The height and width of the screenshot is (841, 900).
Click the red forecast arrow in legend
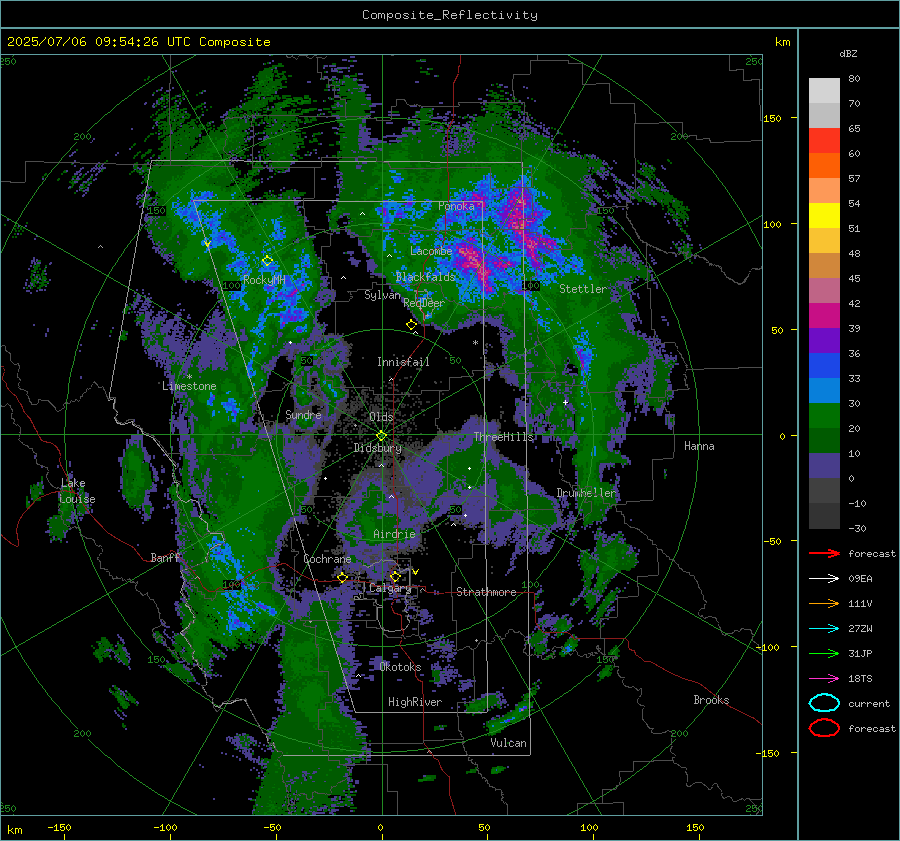(824, 553)
